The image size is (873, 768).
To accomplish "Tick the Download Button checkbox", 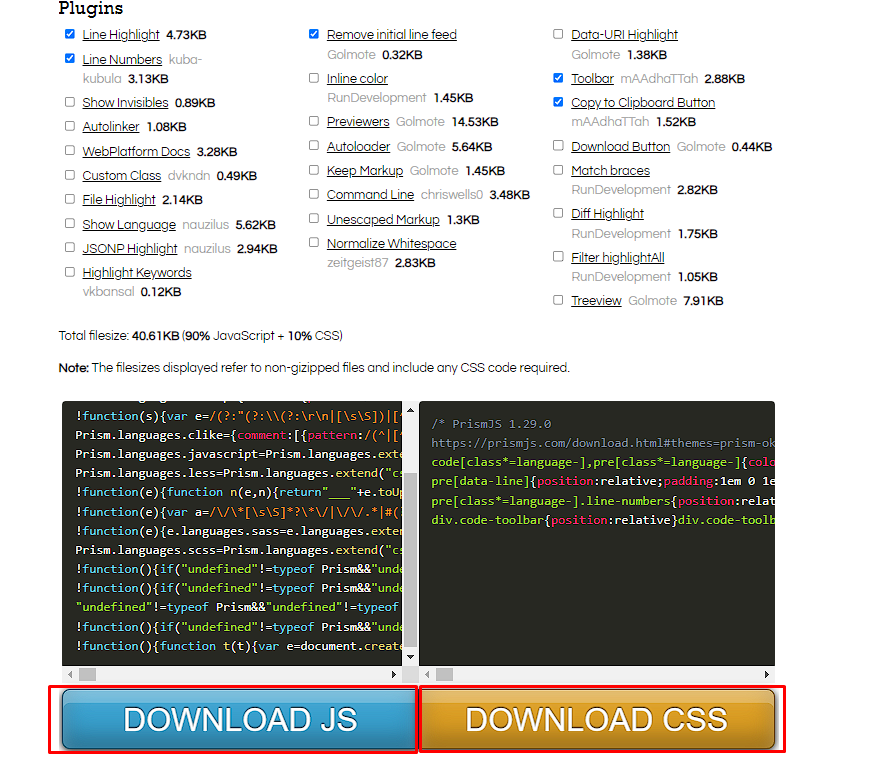I will pyautogui.click(x=558, y=145).
